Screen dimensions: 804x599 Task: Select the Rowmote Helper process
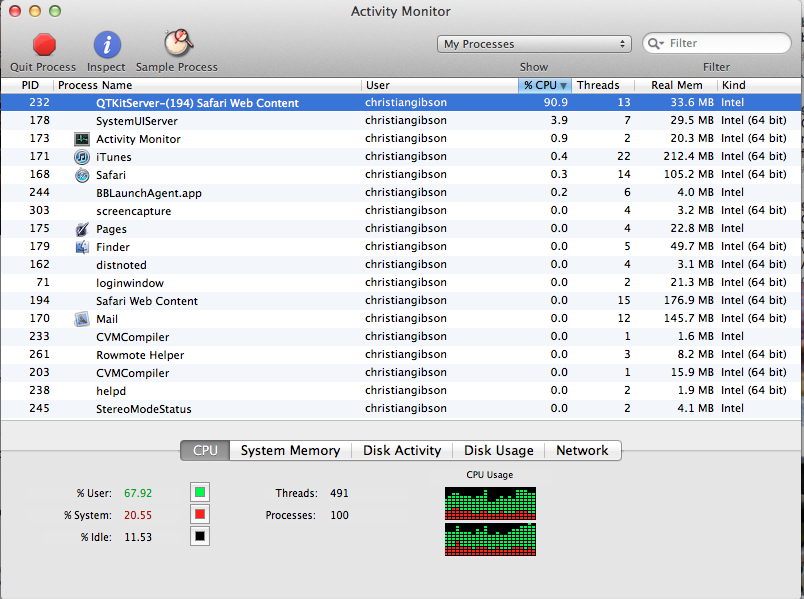tap(400, 354)
